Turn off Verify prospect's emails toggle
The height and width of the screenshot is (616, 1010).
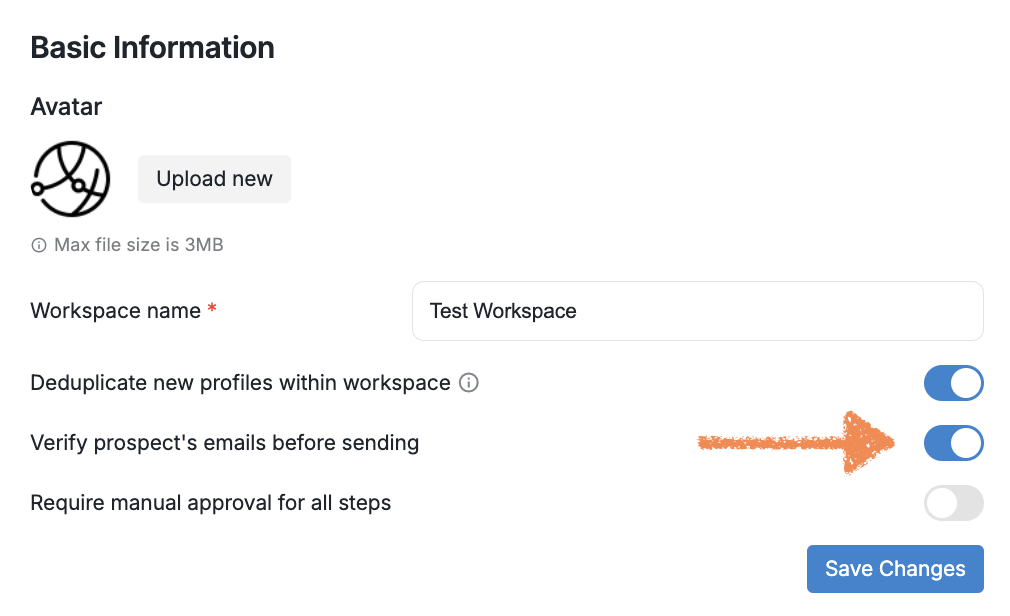point(953,443)
